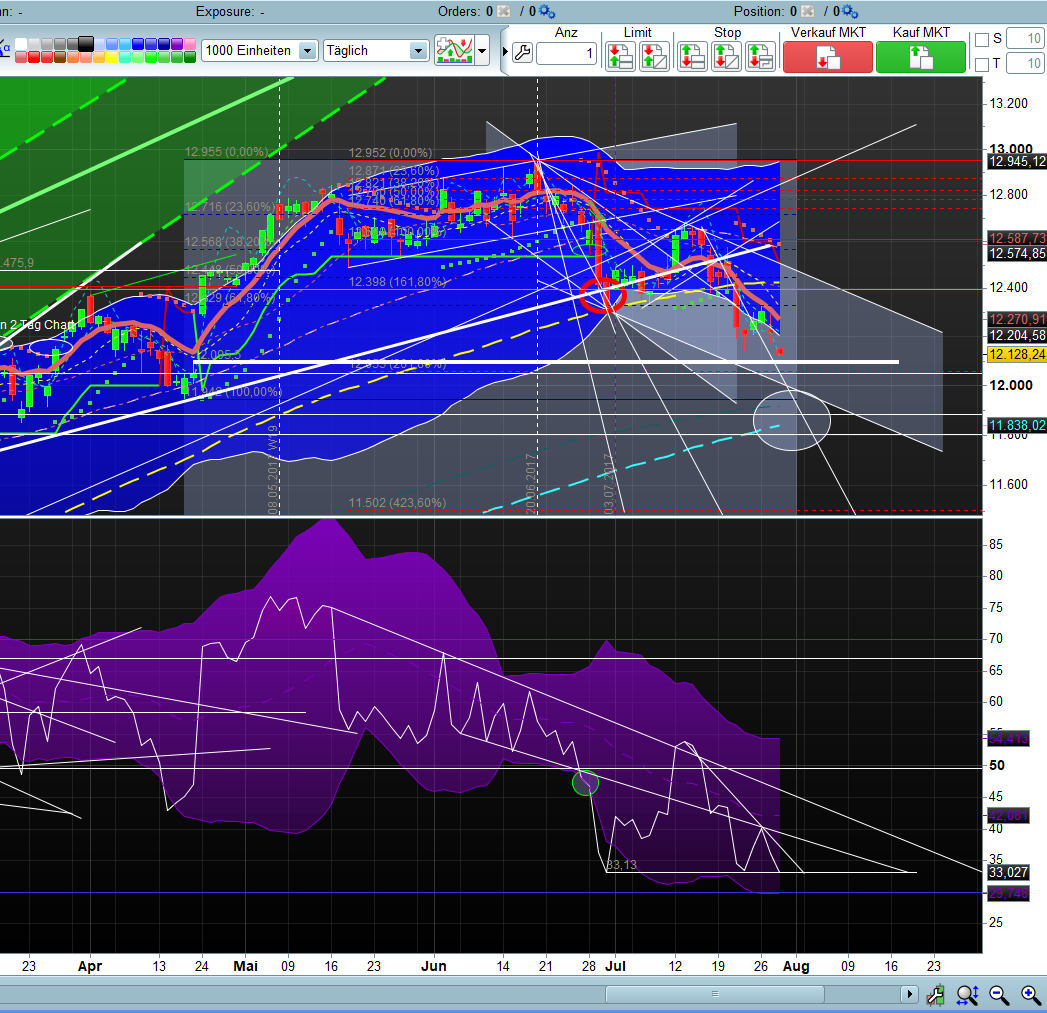Screen dimensions: 1047x1013
Task: Click the Anz quantity field
Action: (566, 53)
